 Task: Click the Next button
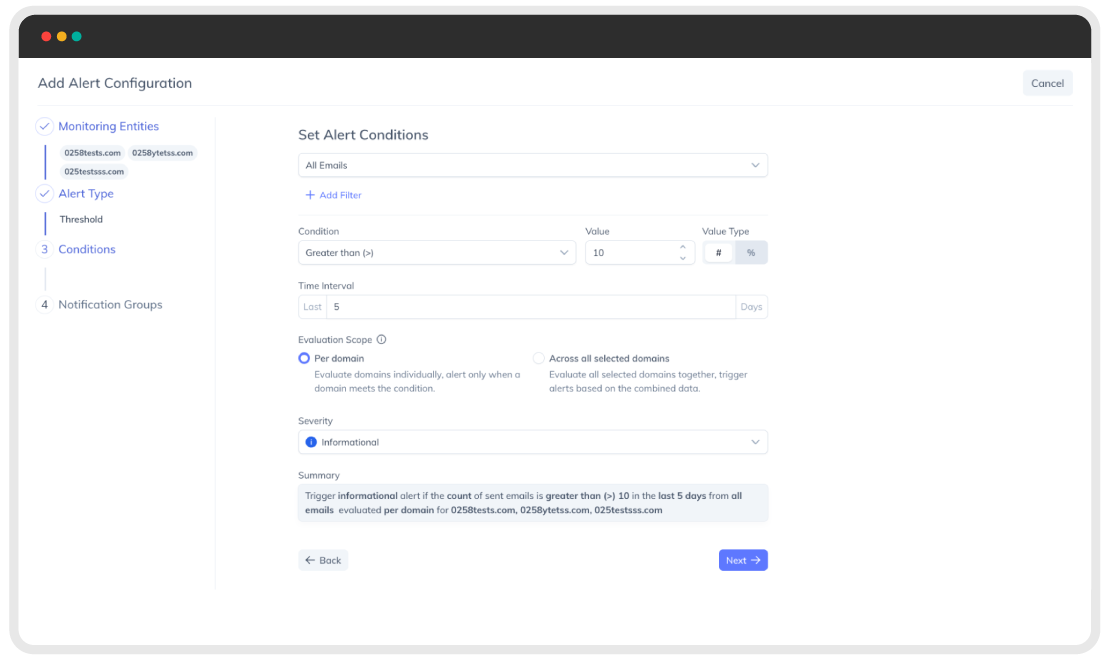pyautogui.click(x=743, y=560)
